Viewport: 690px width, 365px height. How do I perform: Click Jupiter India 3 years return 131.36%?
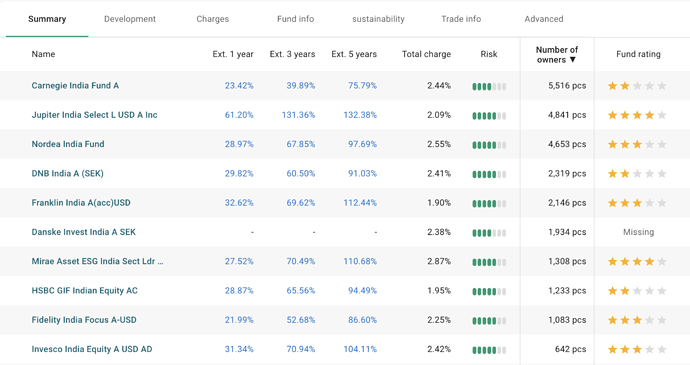[x=298, y=115]
